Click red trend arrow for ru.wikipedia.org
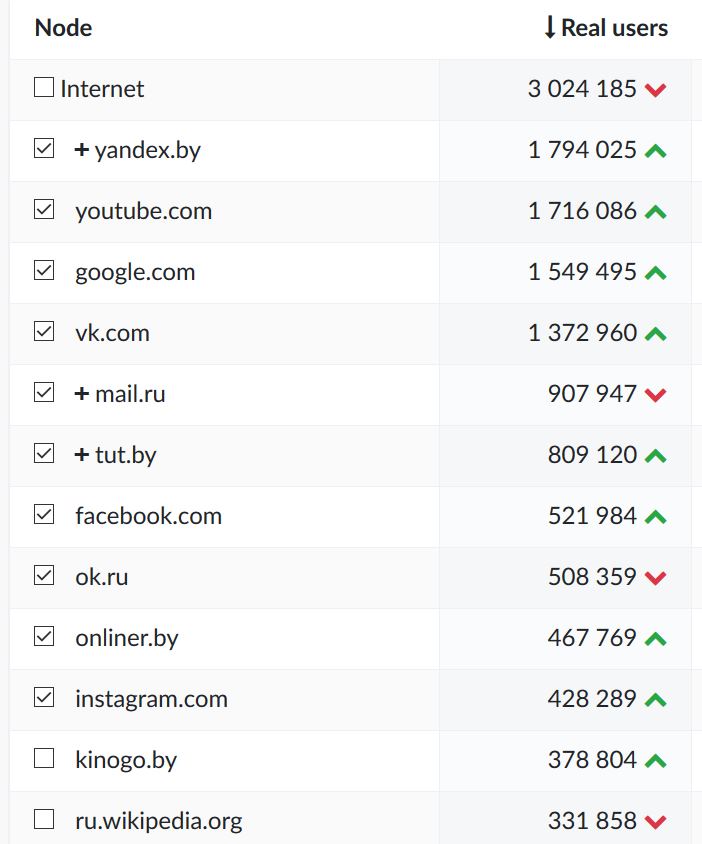This screenshot has height=844, width=702. click(656, 822)
